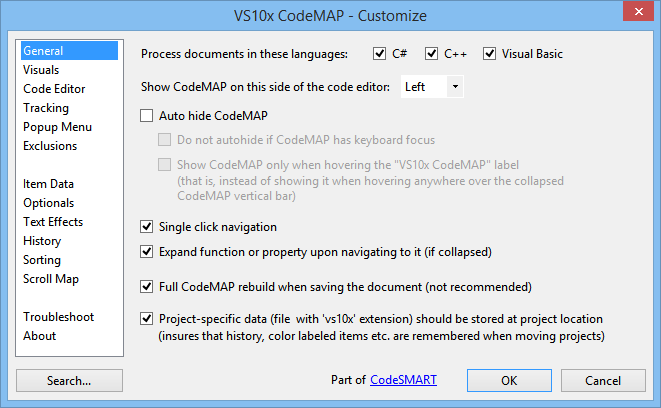Select Visuals in the settings list
This screenshot has width=661, height=408.
click(x=41, y=70)
